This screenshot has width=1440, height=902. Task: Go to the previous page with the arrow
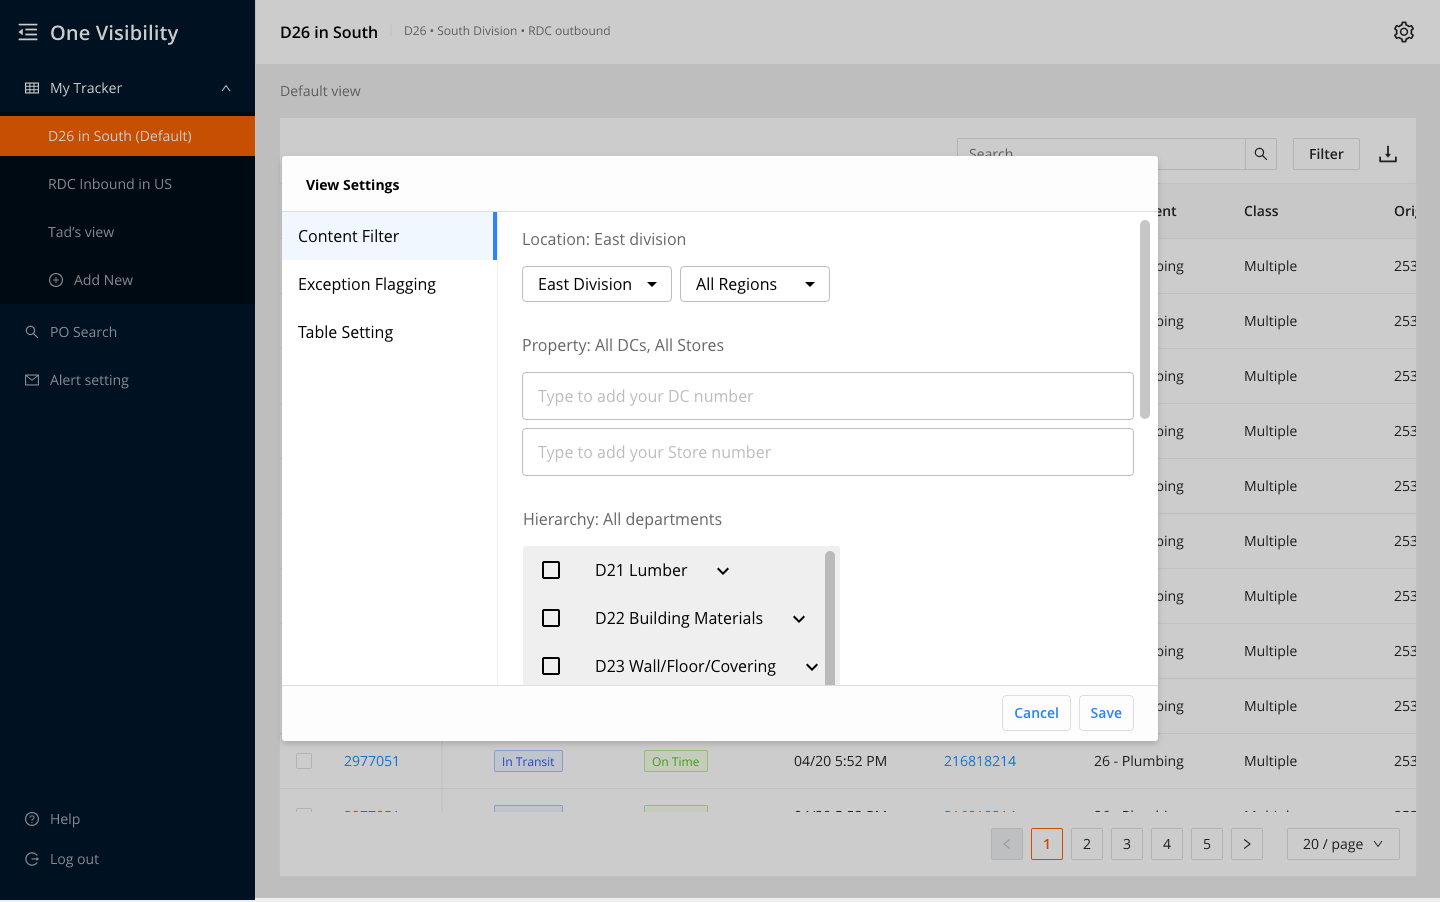(x=1007, y=844)
